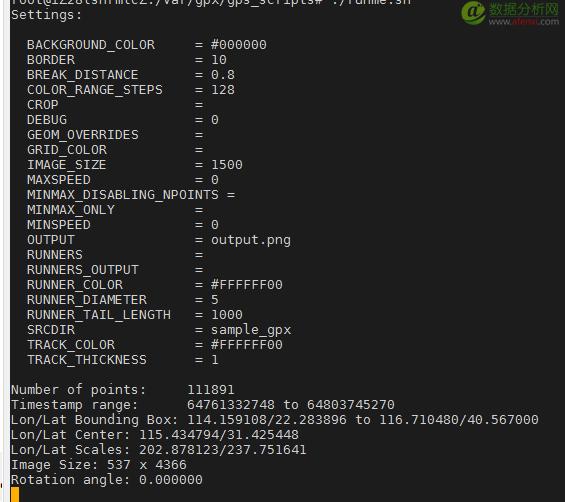Click the 'Settings:' header line

click(46, 15)
